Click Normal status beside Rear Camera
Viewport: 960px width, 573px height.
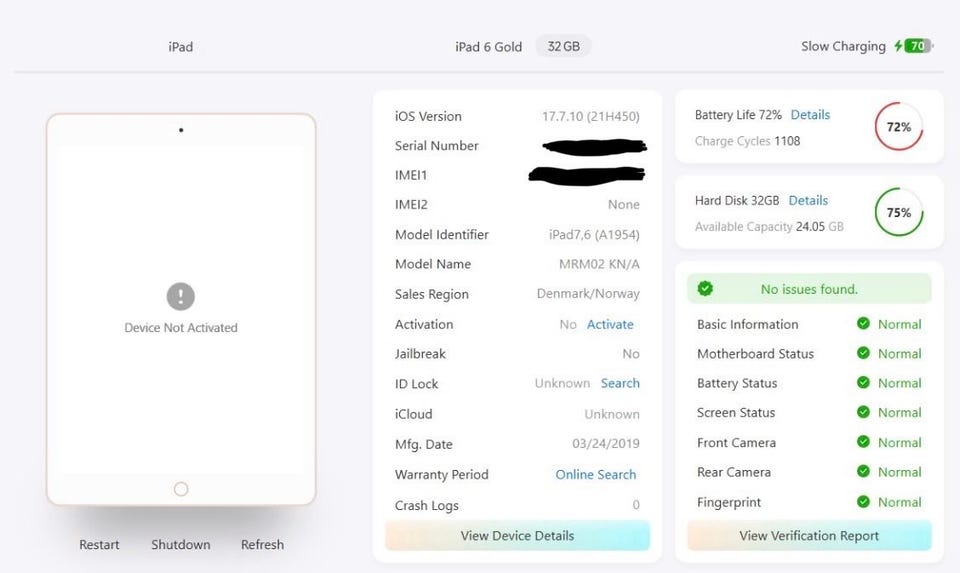click(x=899, y=472)
